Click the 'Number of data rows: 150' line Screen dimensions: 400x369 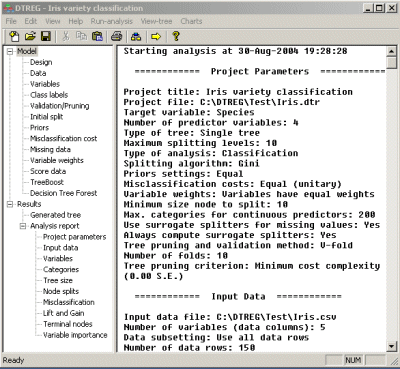tap(190, 348)
